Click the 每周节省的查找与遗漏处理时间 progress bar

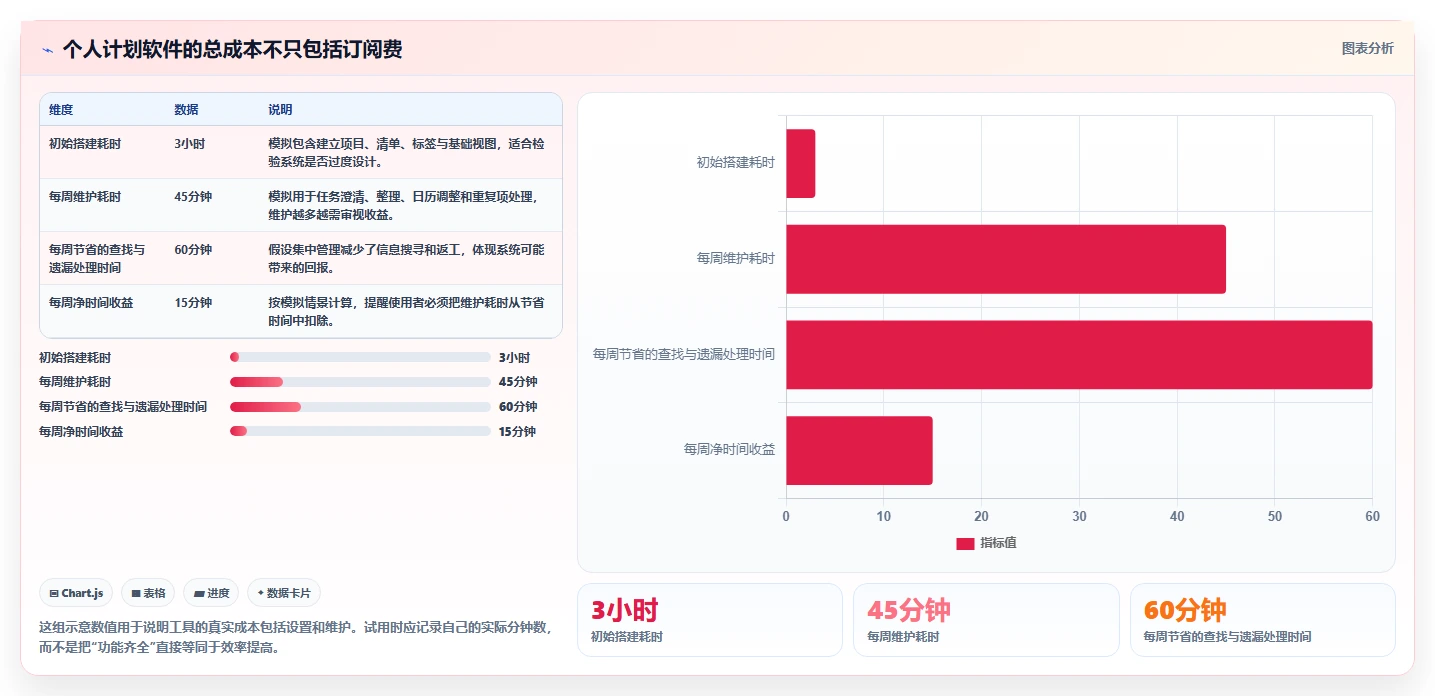point(360,407)
